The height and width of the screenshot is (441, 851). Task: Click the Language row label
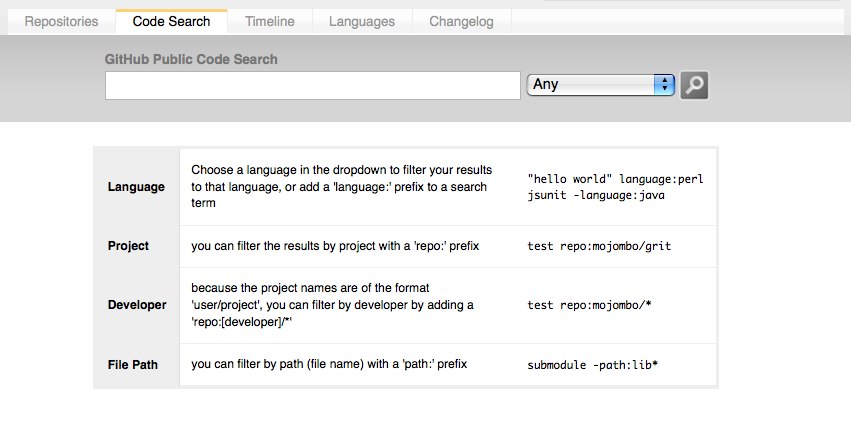(136, 187)
